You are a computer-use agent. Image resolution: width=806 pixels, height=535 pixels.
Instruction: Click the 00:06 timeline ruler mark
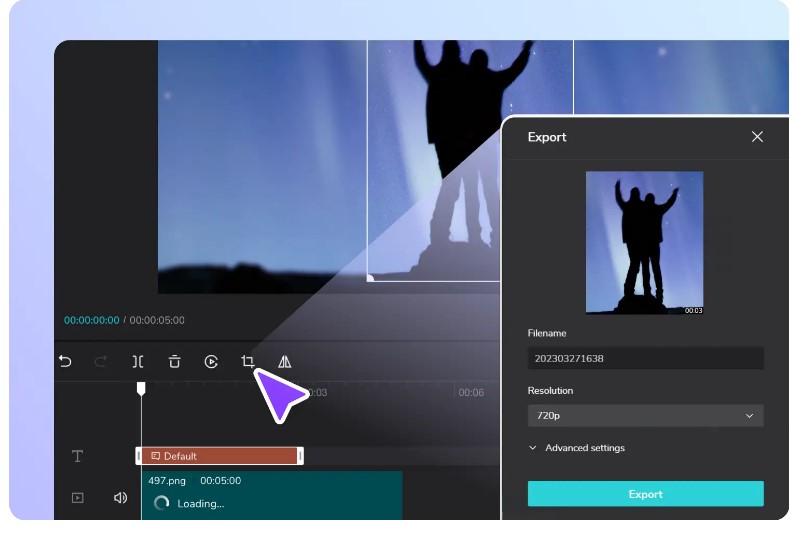point(471,393)
